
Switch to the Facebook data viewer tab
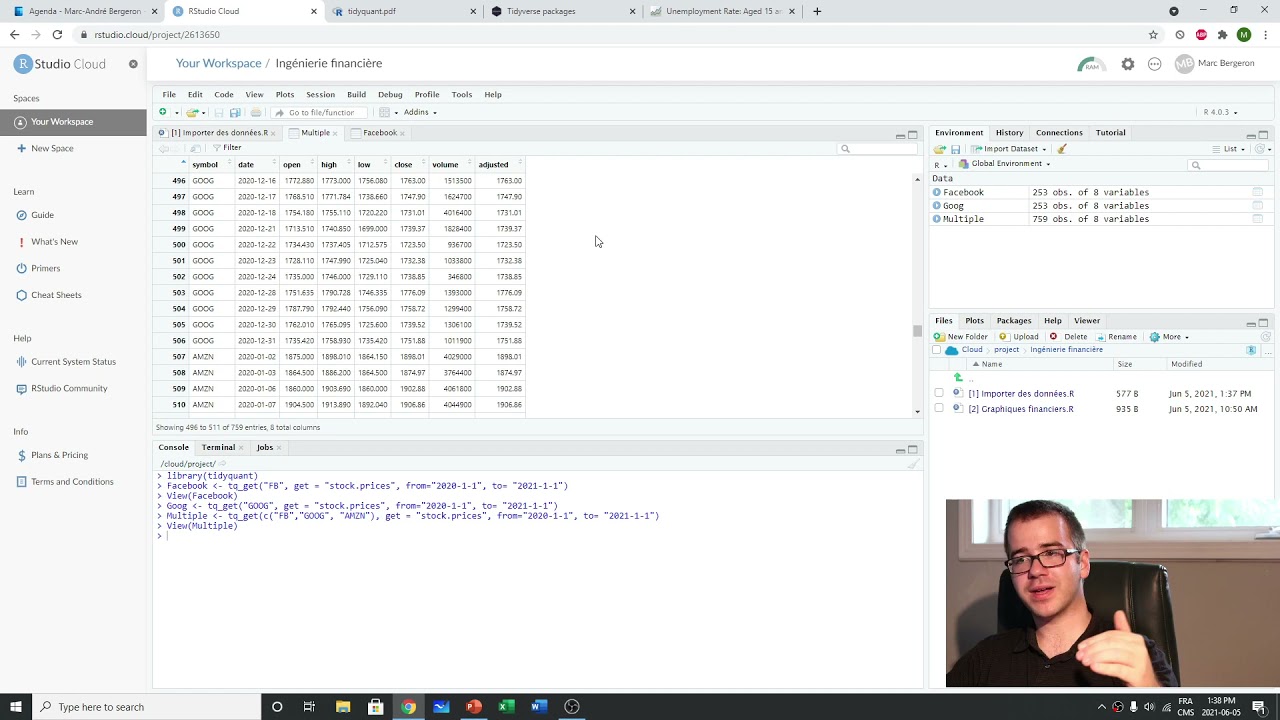click(379, 133)
